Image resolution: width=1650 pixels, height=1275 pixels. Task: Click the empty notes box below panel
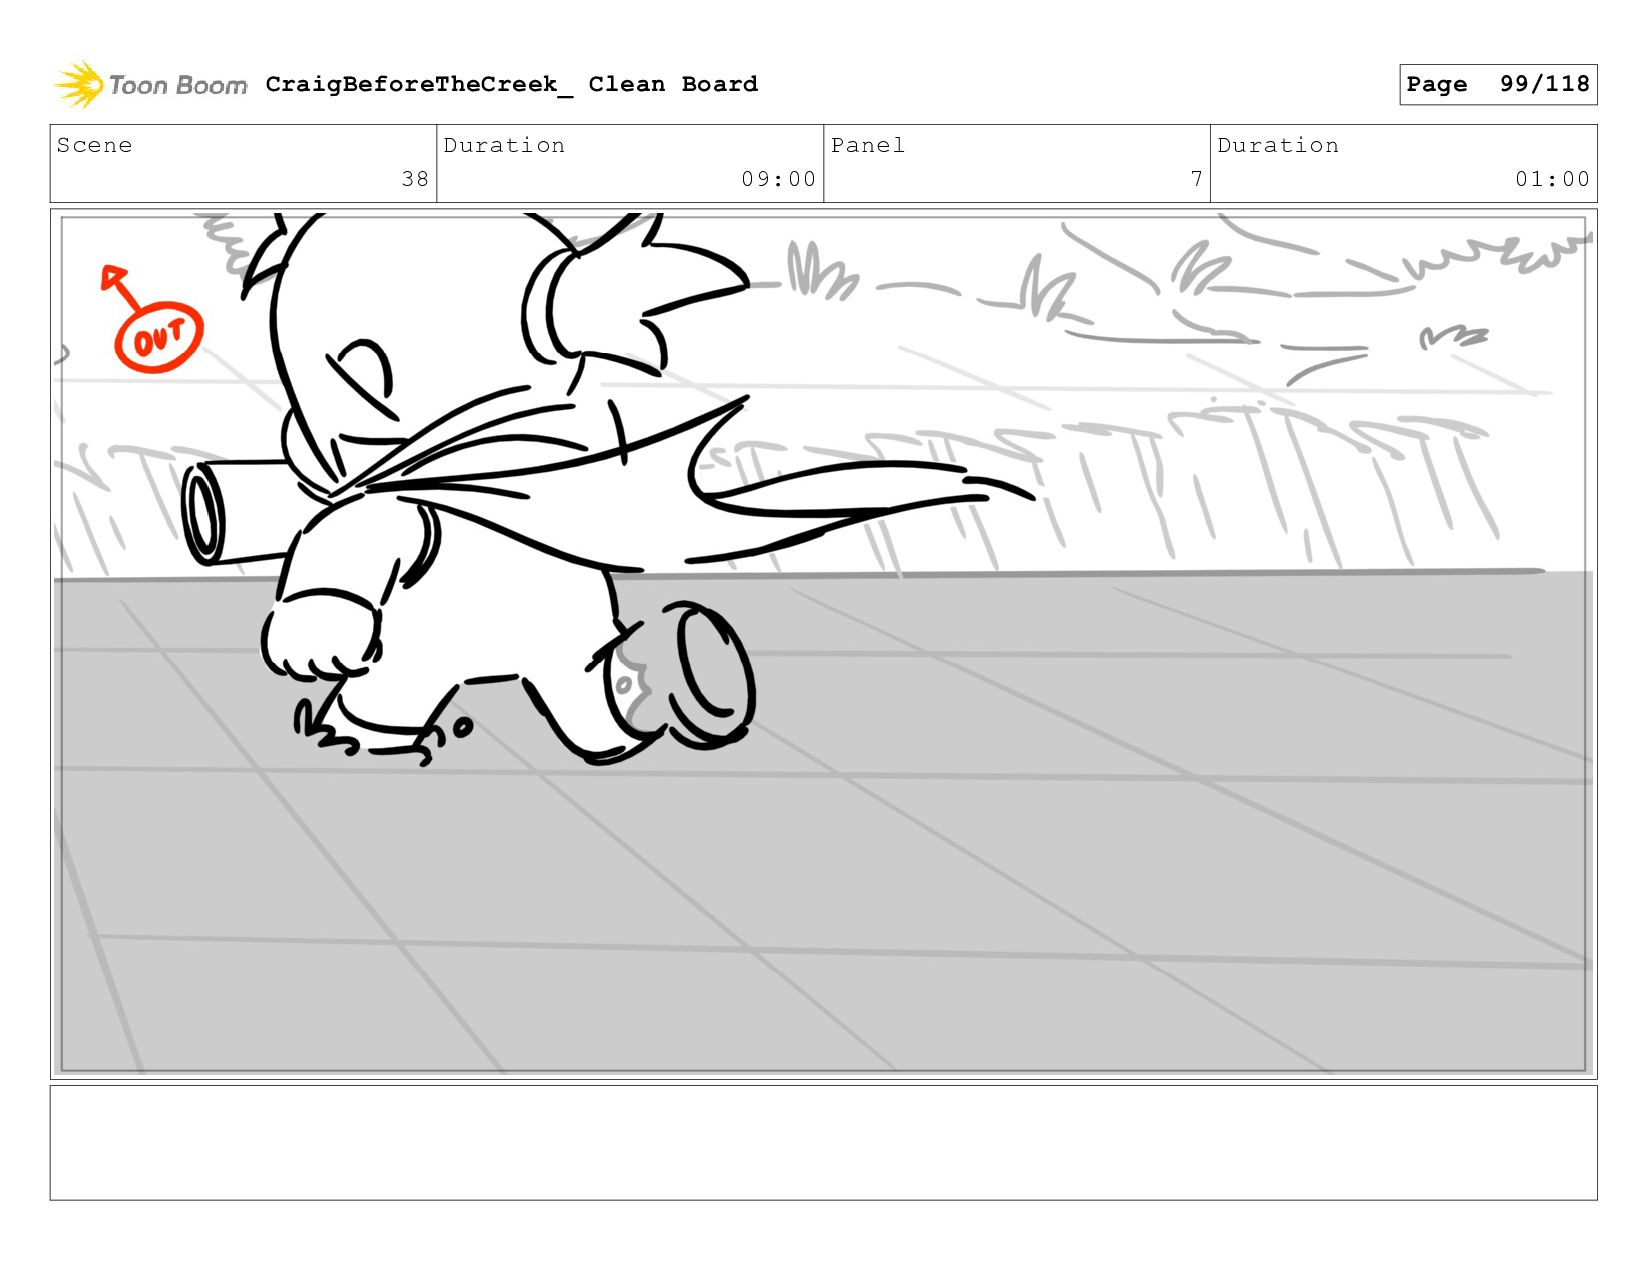pyautogui.click(x=823, y=1143)
